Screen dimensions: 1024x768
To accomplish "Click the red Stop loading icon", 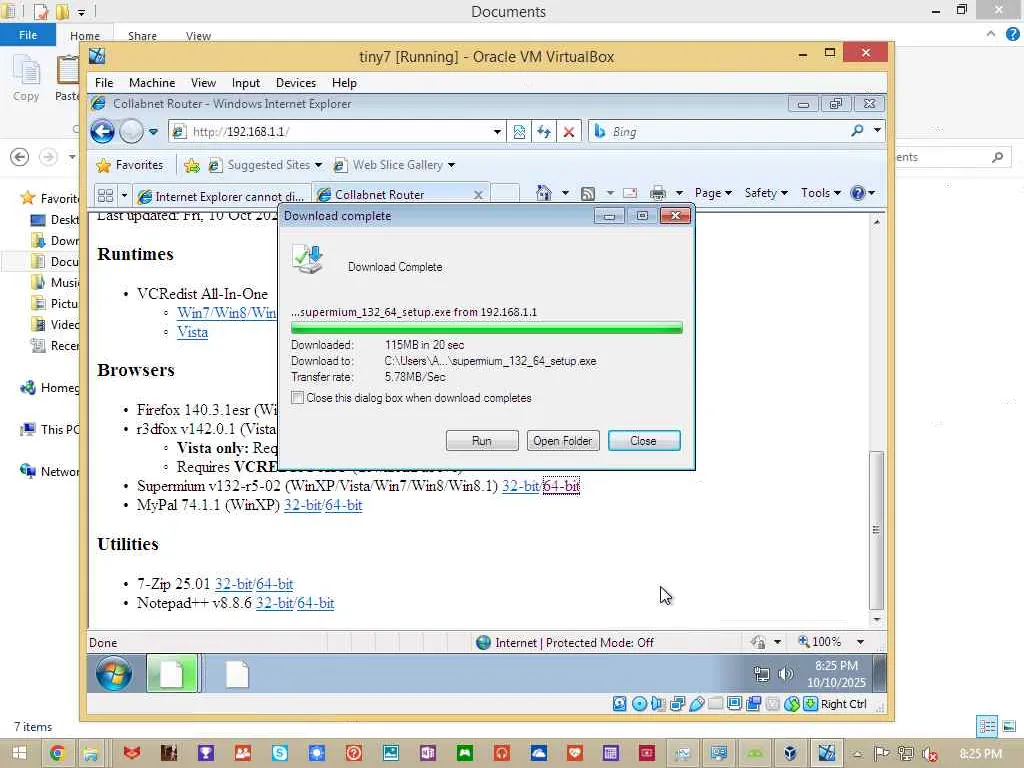I will pyautogui.click(x=569, y=132).
